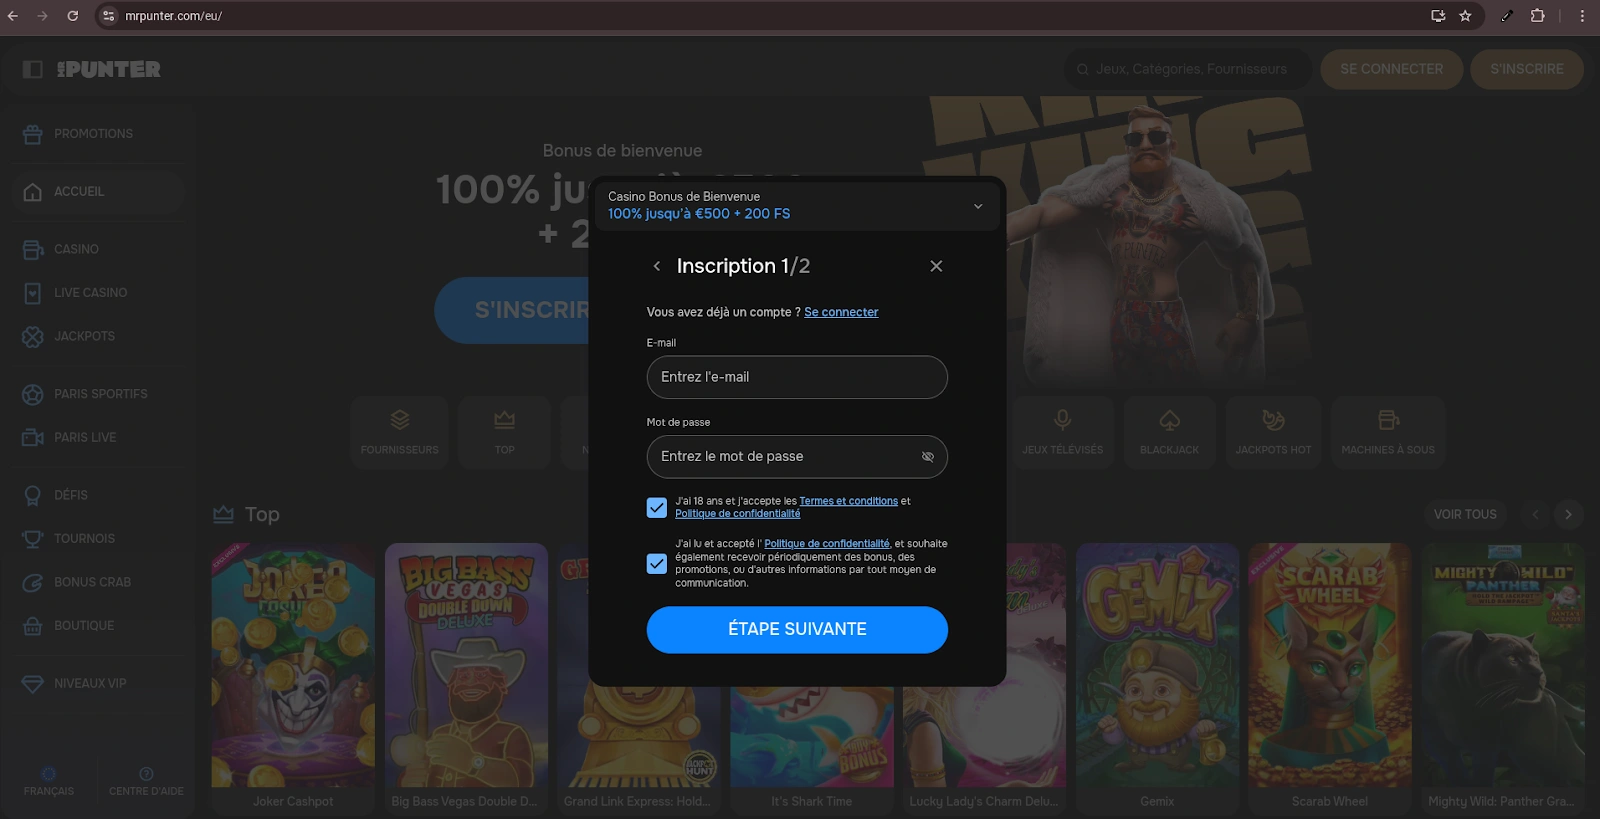
Task: Open the Se connecter link in dialog
Action: [841, 312]
